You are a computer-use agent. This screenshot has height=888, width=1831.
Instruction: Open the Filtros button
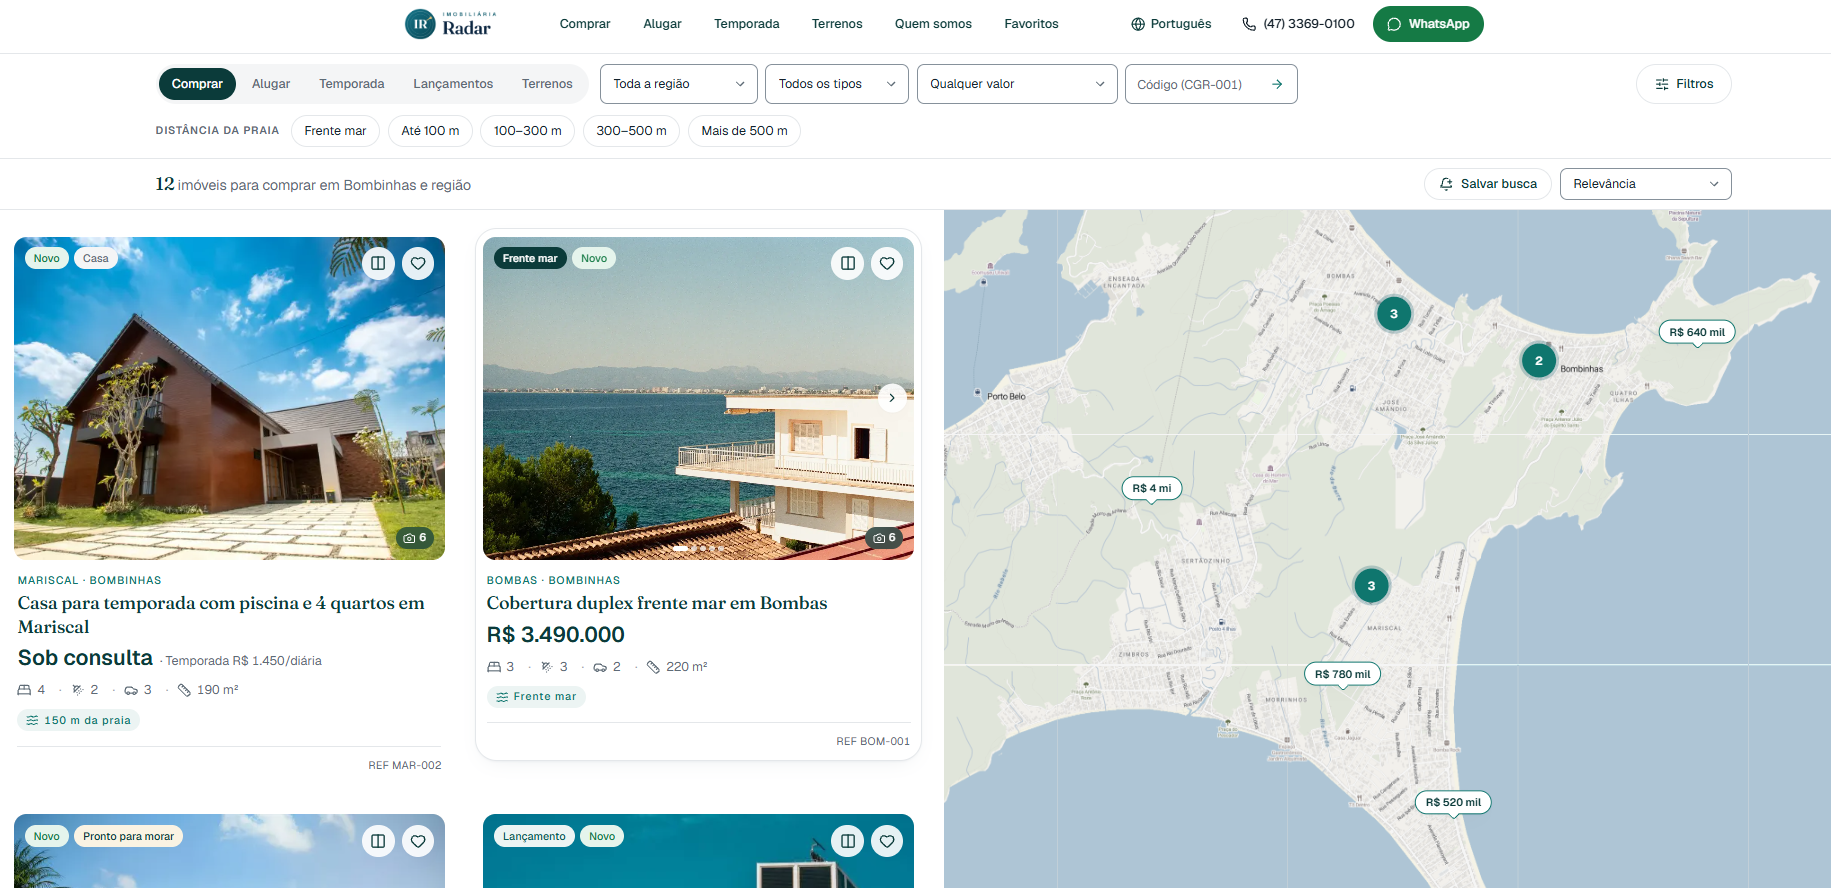pyautogui.click(x=1684, y=84)
